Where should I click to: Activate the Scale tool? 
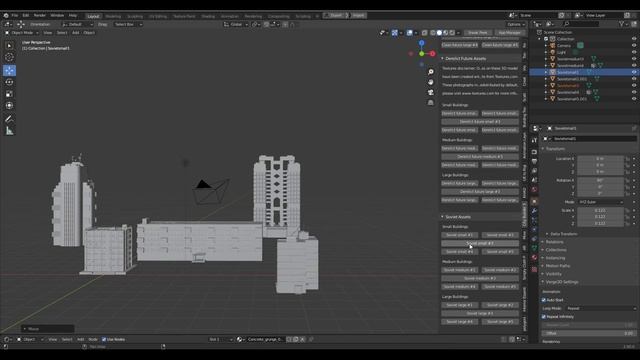tap(9, 94)
